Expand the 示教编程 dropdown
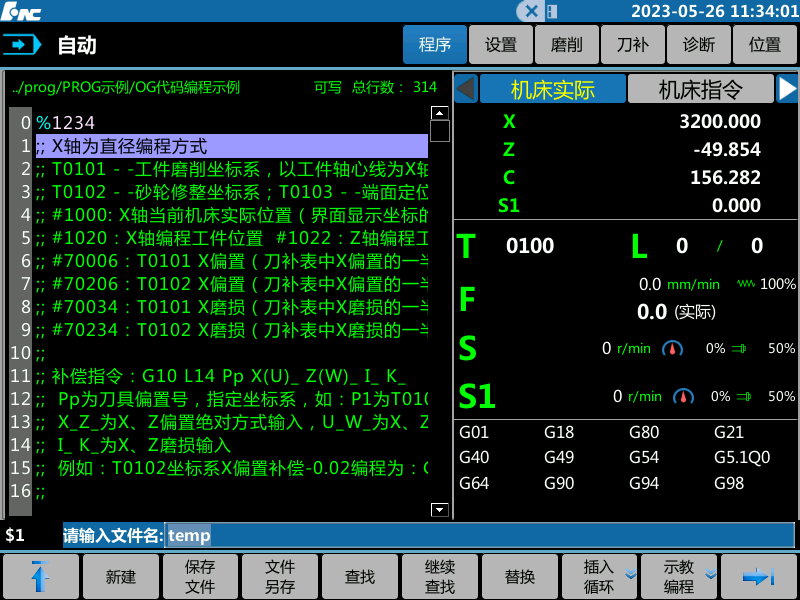The image size is (800, 600). pyautogui.click(x=710, y=576)
